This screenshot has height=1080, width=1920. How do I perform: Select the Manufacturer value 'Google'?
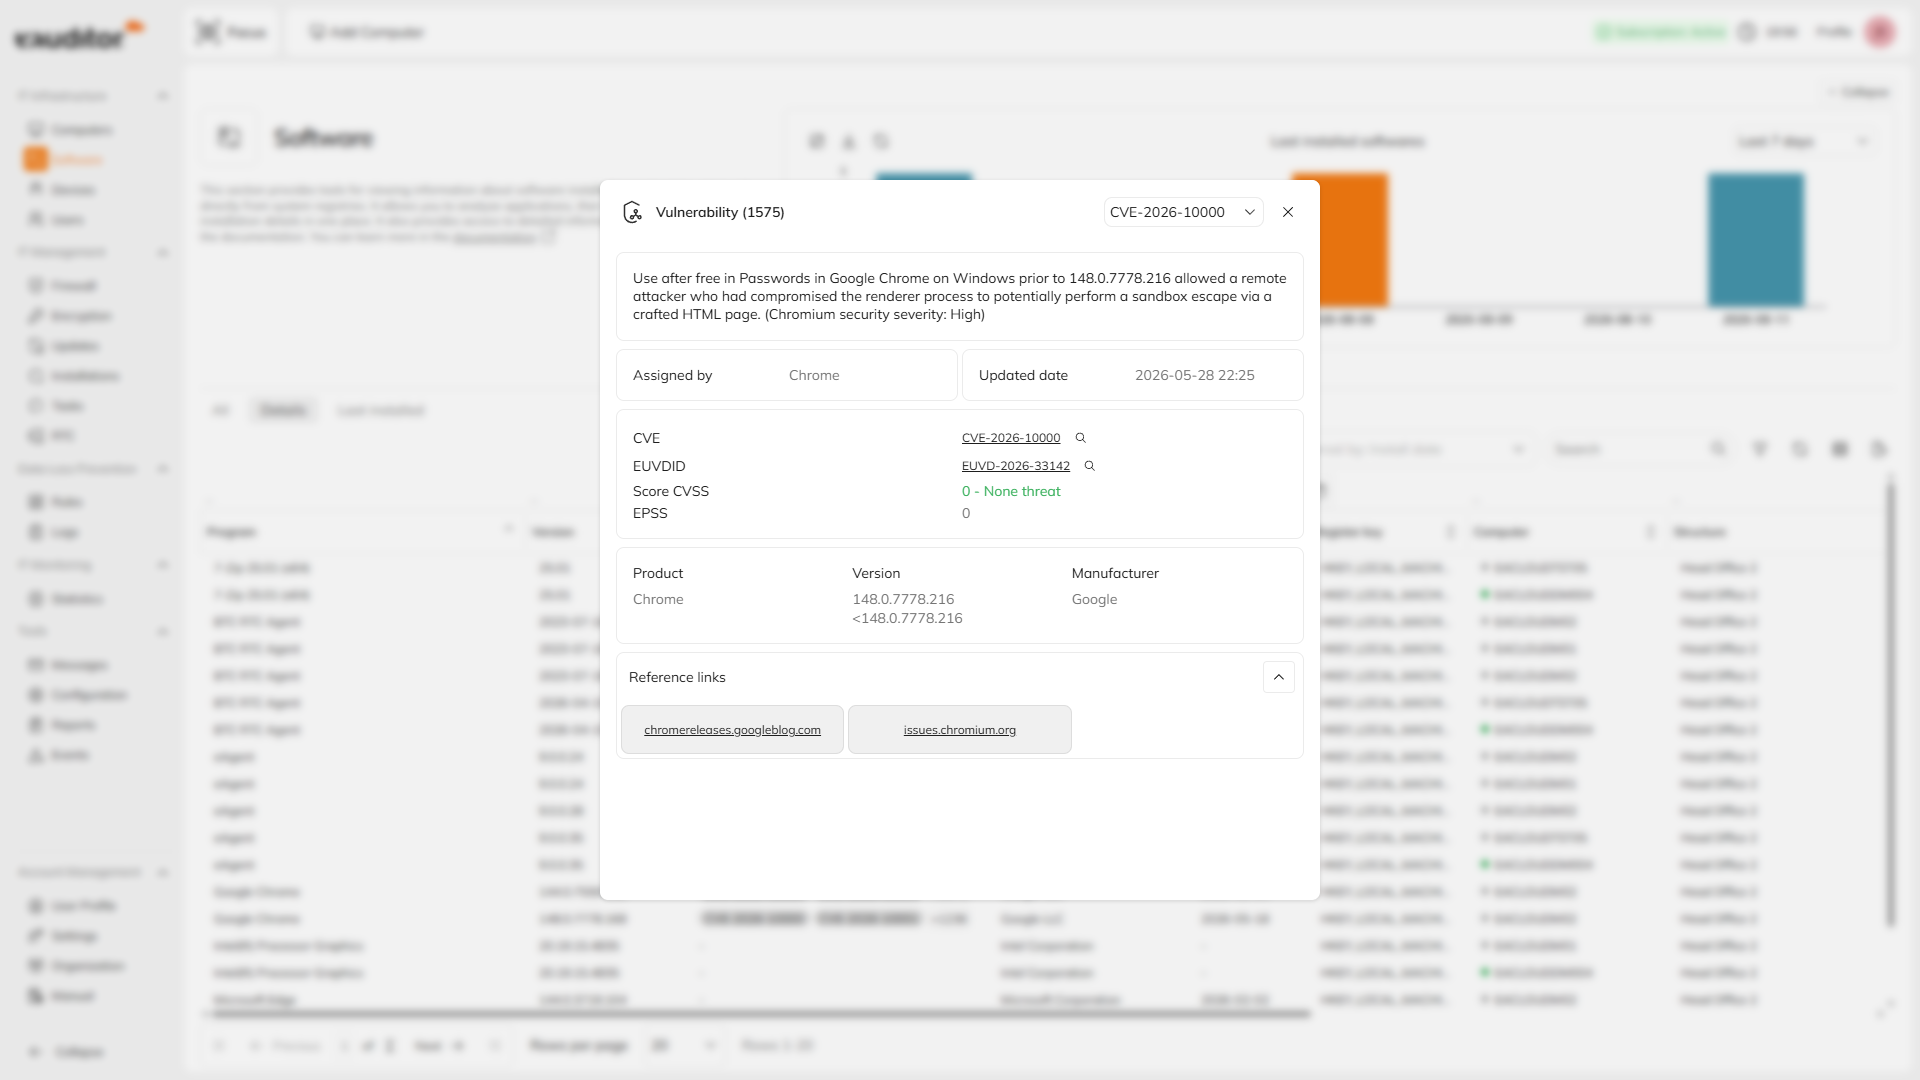coord(1094,599)
